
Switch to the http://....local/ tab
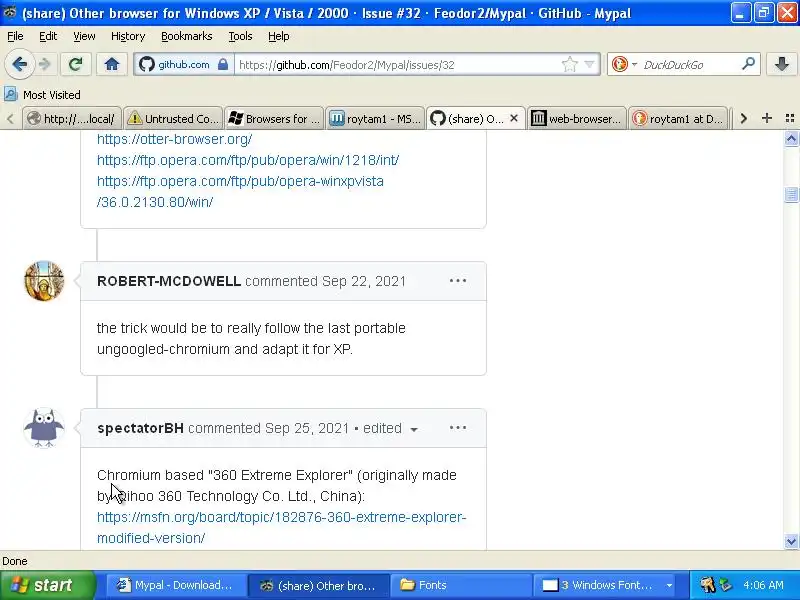tap(72, 119)
